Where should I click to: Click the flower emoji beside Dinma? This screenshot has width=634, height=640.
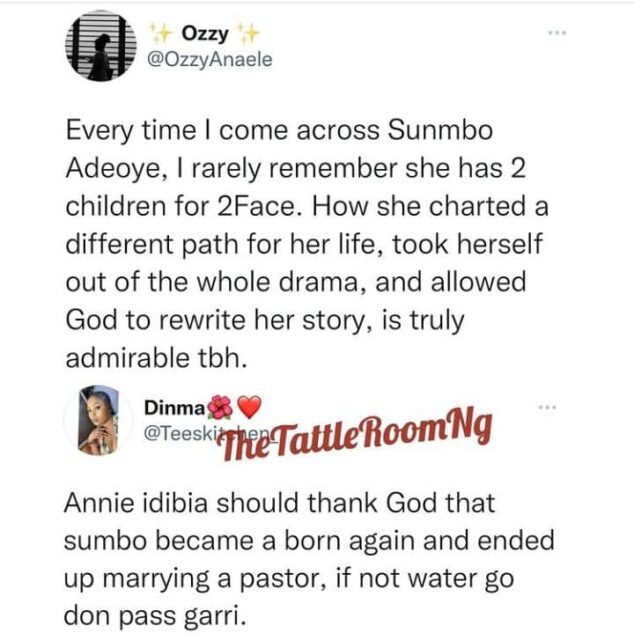[219, 408]
